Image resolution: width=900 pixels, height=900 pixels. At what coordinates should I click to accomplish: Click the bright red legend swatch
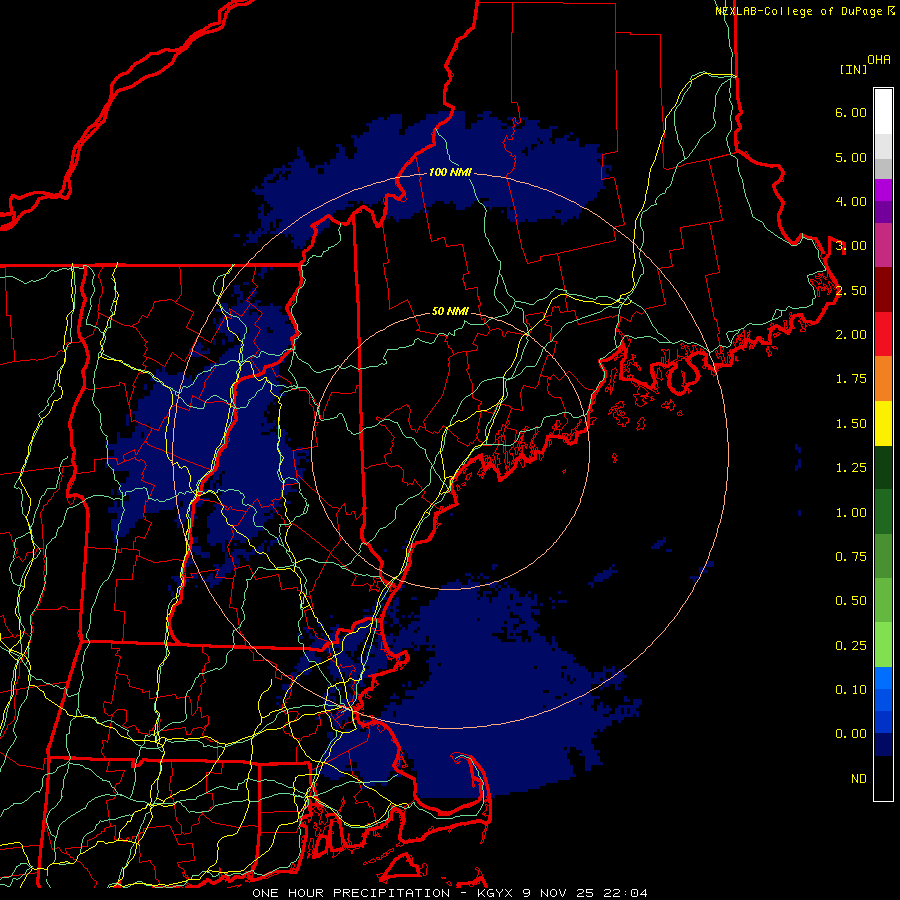[883, 334]
